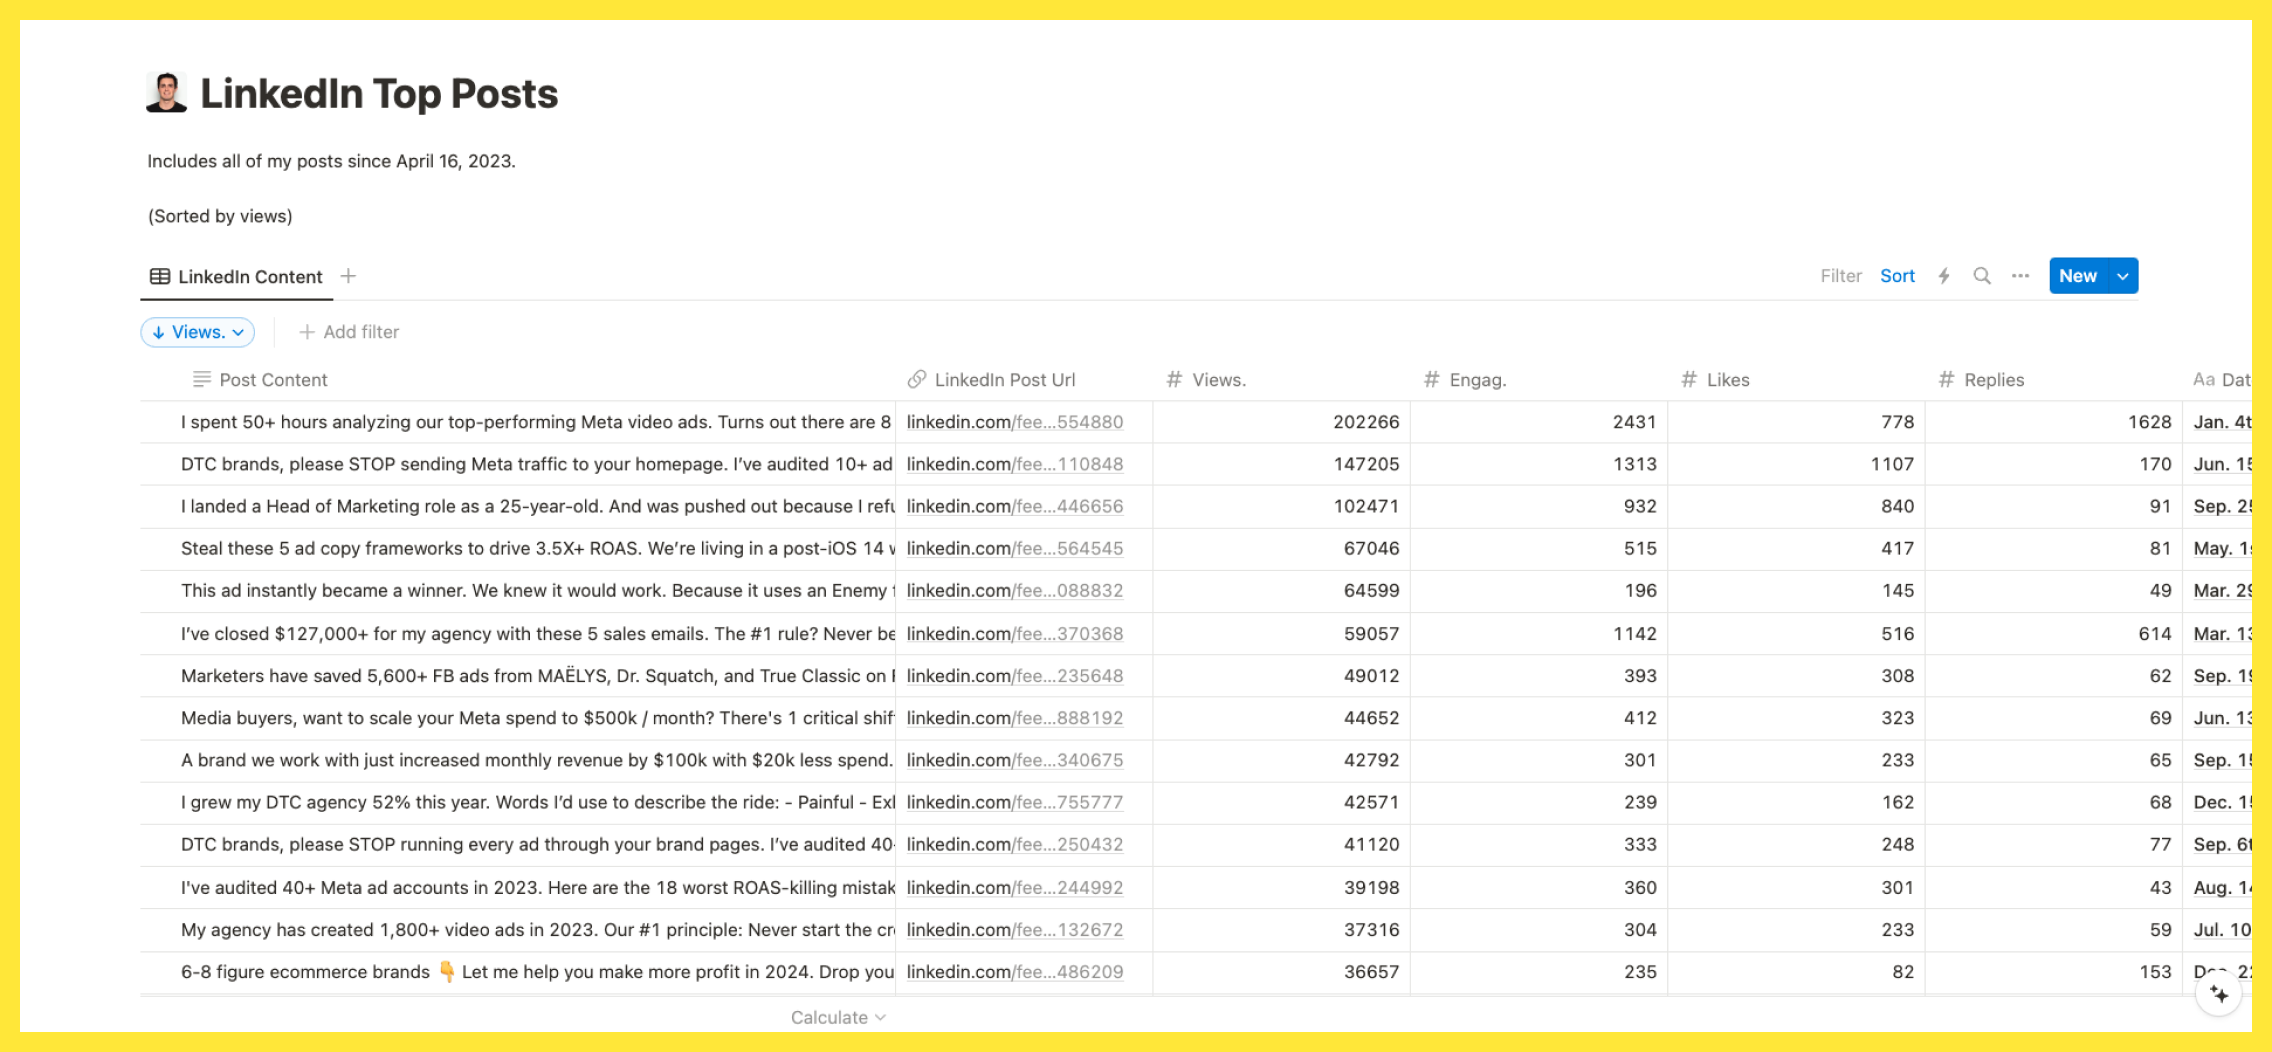Select the post 'This ad instantly became a winner'
The height and width of the screenshot is (1052, 2272).
[536, 590]
